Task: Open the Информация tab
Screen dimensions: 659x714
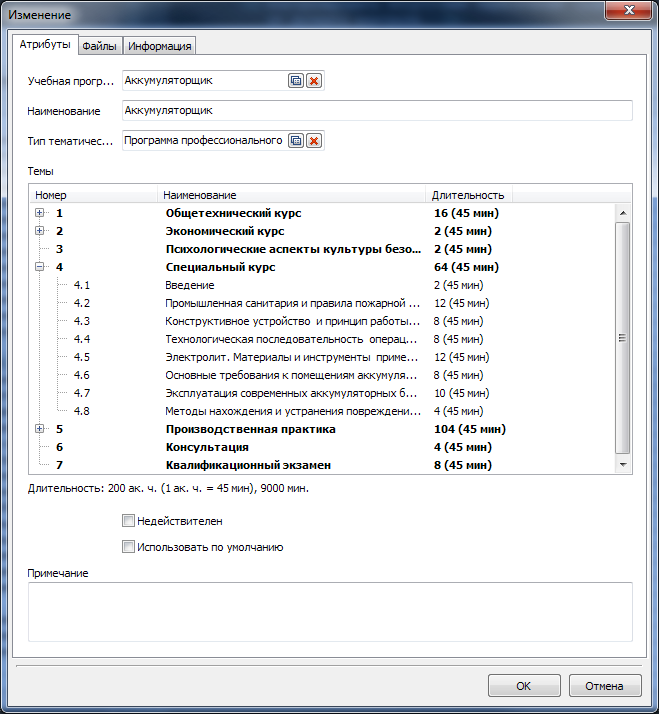Action: (x=159, y=46)
